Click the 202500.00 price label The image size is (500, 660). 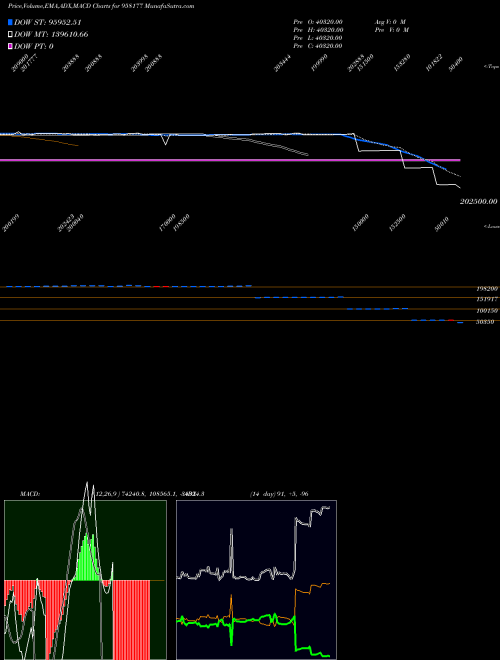[x=479, y=202]
